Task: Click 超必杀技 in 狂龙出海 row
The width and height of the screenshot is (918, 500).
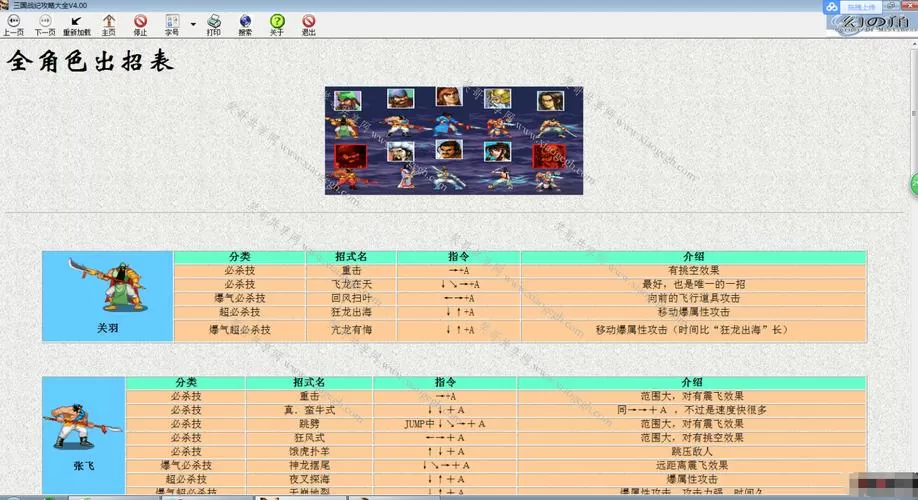Action: click(x=239, y=312)
